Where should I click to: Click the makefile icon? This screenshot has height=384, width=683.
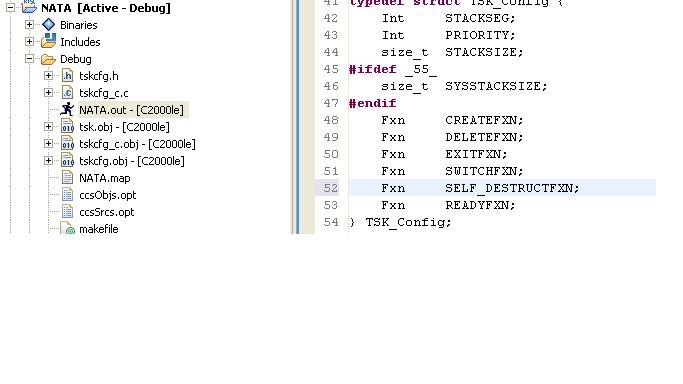(68, 228)
